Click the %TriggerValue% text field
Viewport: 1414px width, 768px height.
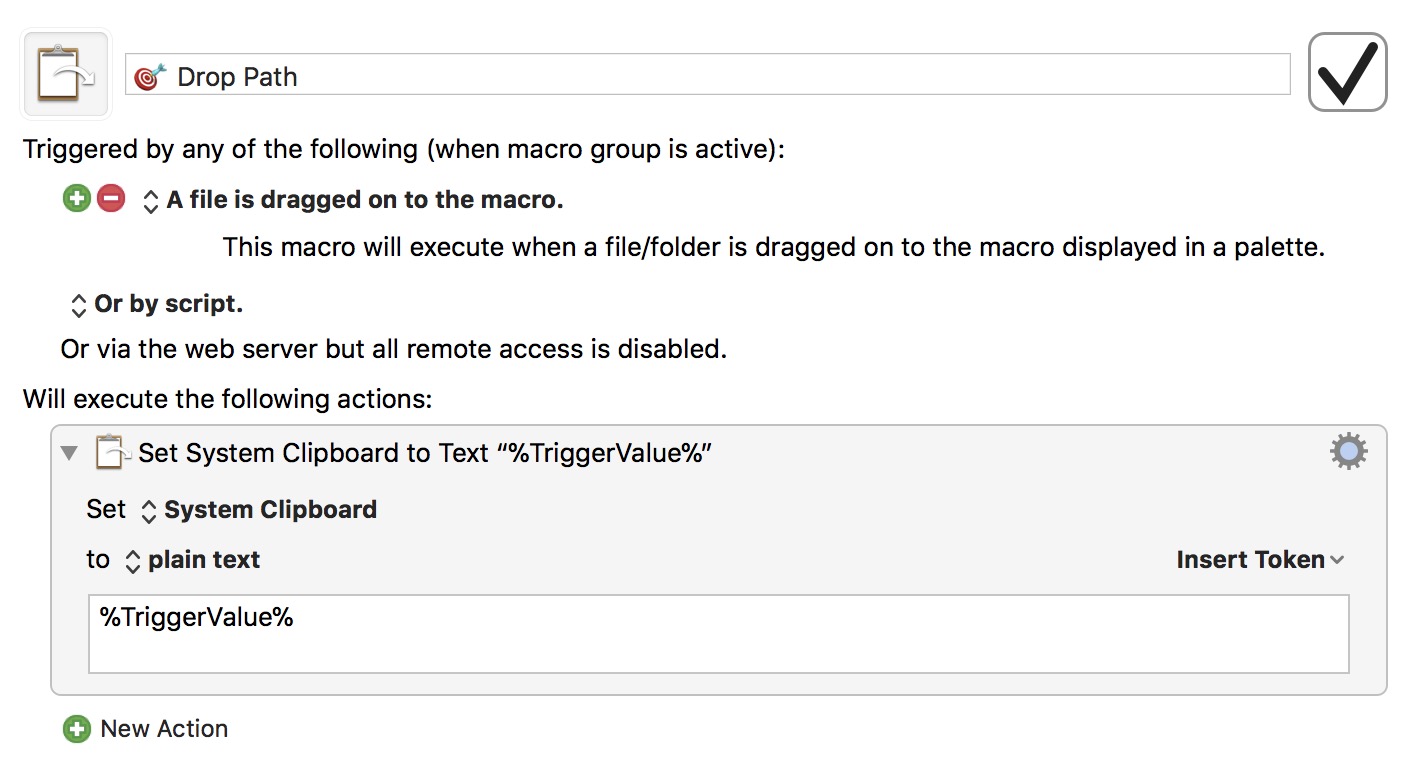pos(718,634)
